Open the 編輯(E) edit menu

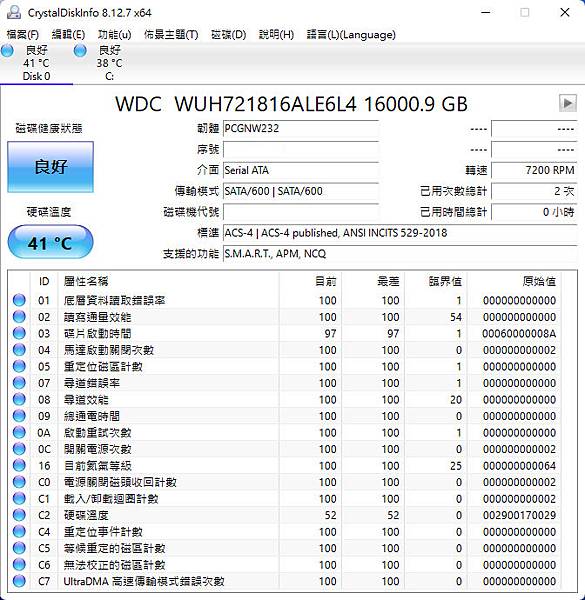coord(68,35)
